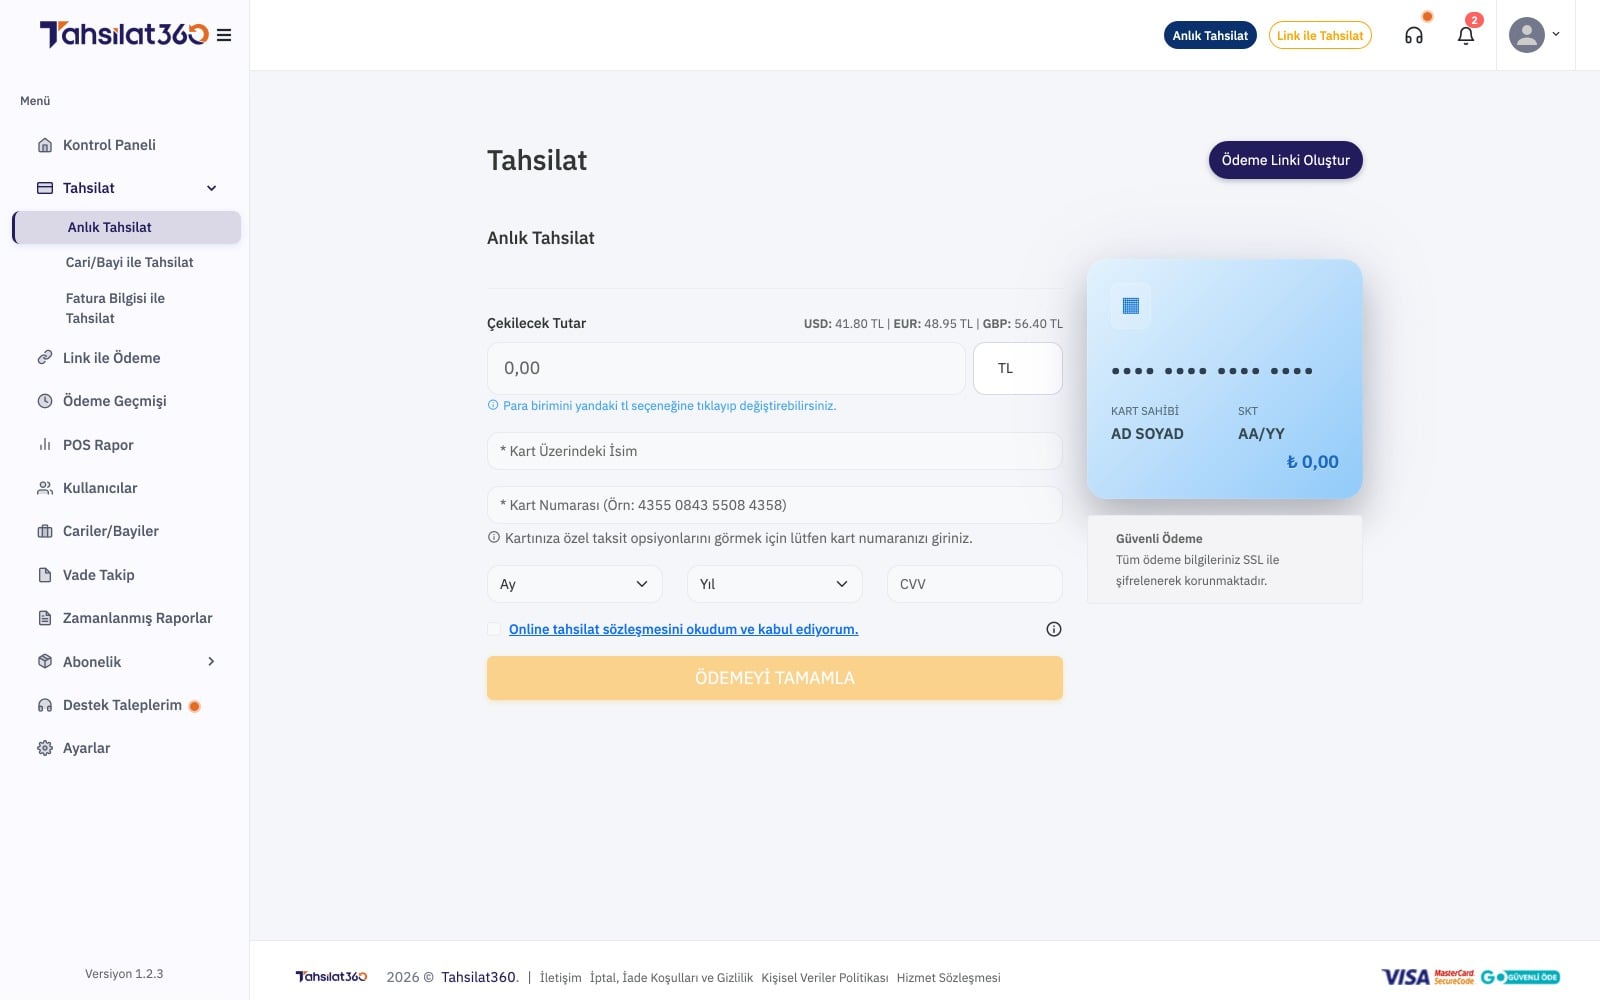Open support via headphones icon
1600x1007 pixels.
coord(1414,35)
